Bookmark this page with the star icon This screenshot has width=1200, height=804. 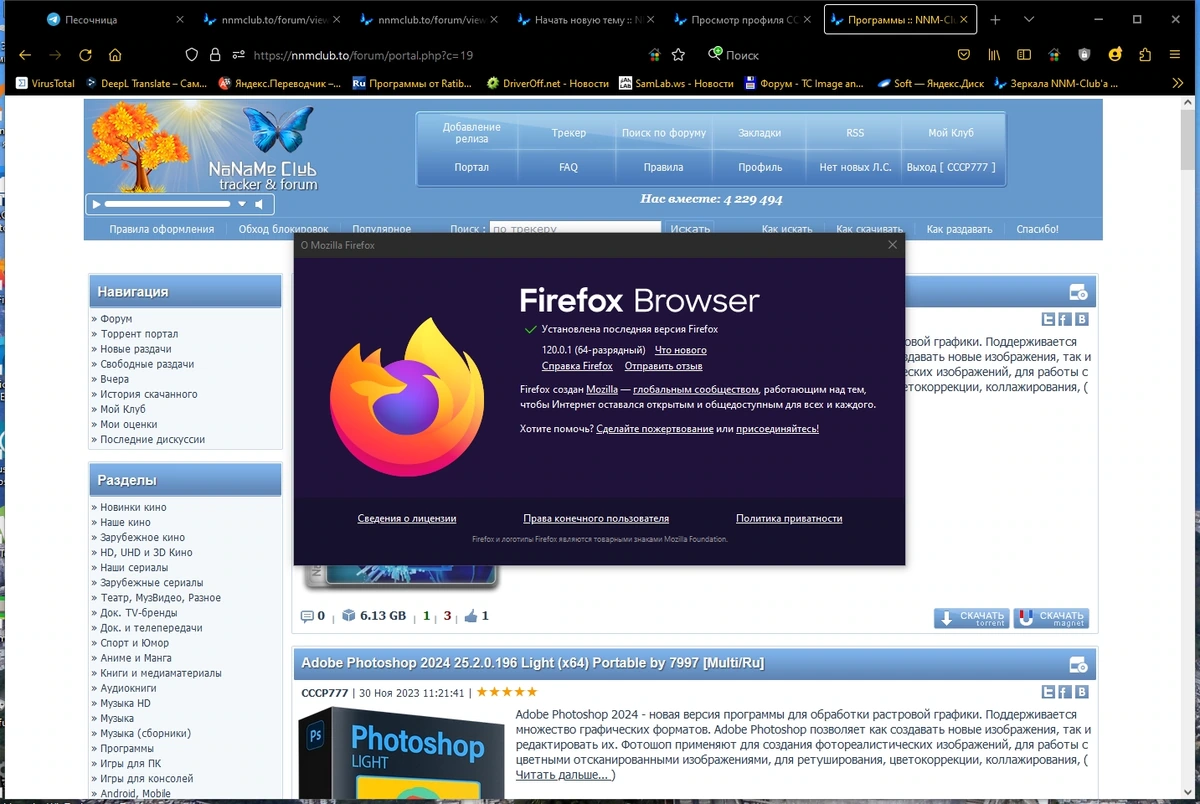pos(679,55)
